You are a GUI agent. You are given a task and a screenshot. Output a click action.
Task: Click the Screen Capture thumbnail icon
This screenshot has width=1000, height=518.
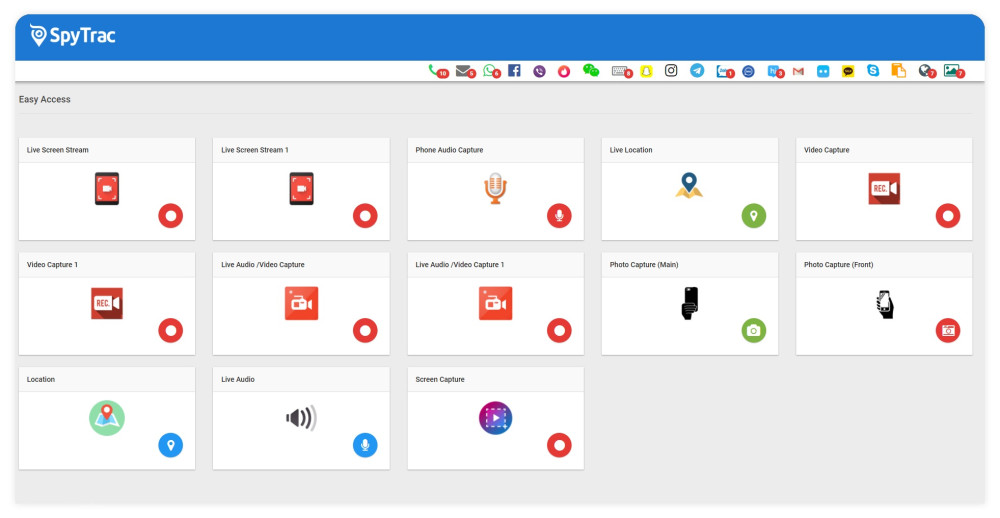pyautogui.click(x=495, y=418)
